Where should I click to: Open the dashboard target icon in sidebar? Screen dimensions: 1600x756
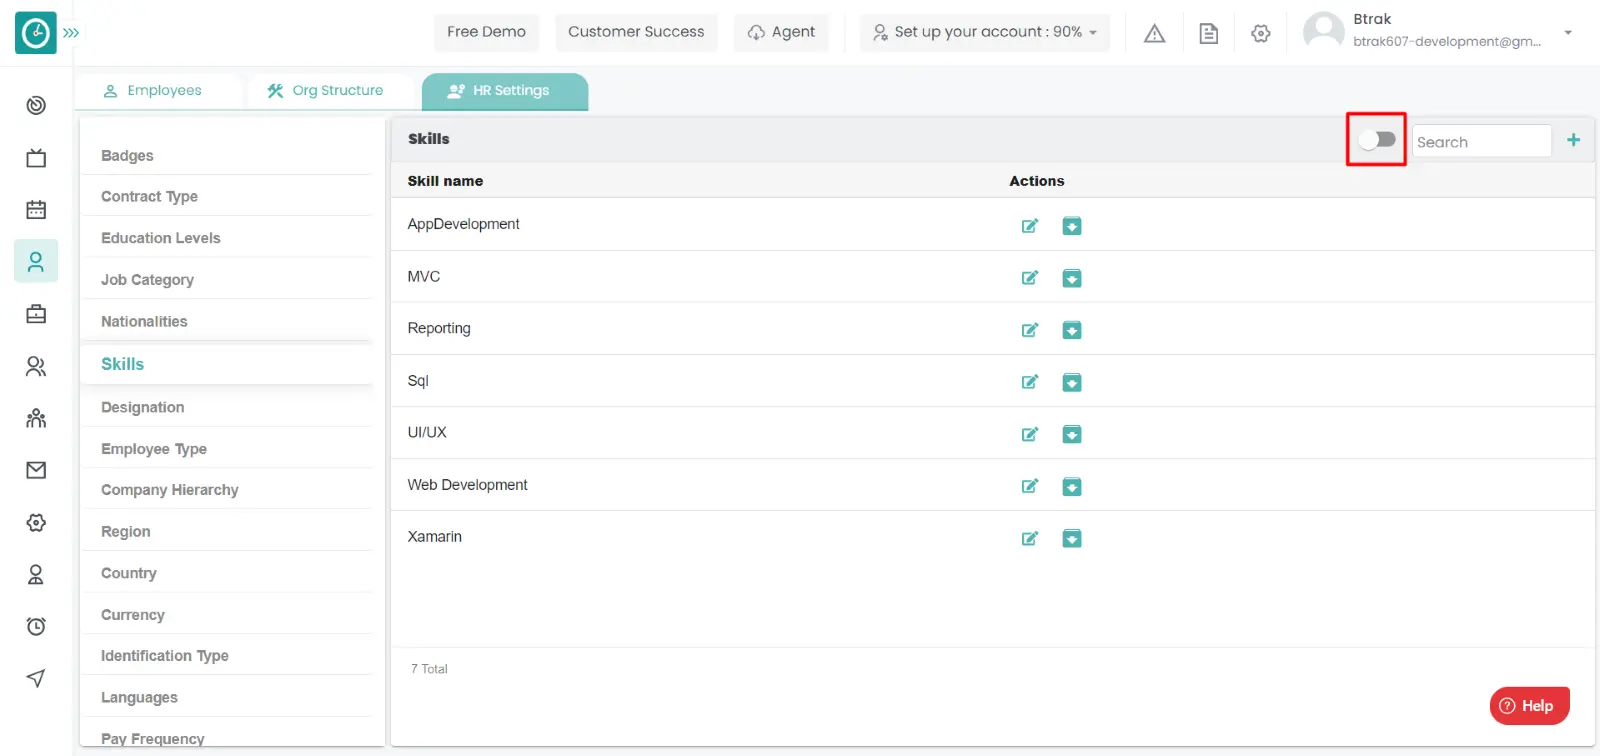pyautogui.click(x=36, y=105)
